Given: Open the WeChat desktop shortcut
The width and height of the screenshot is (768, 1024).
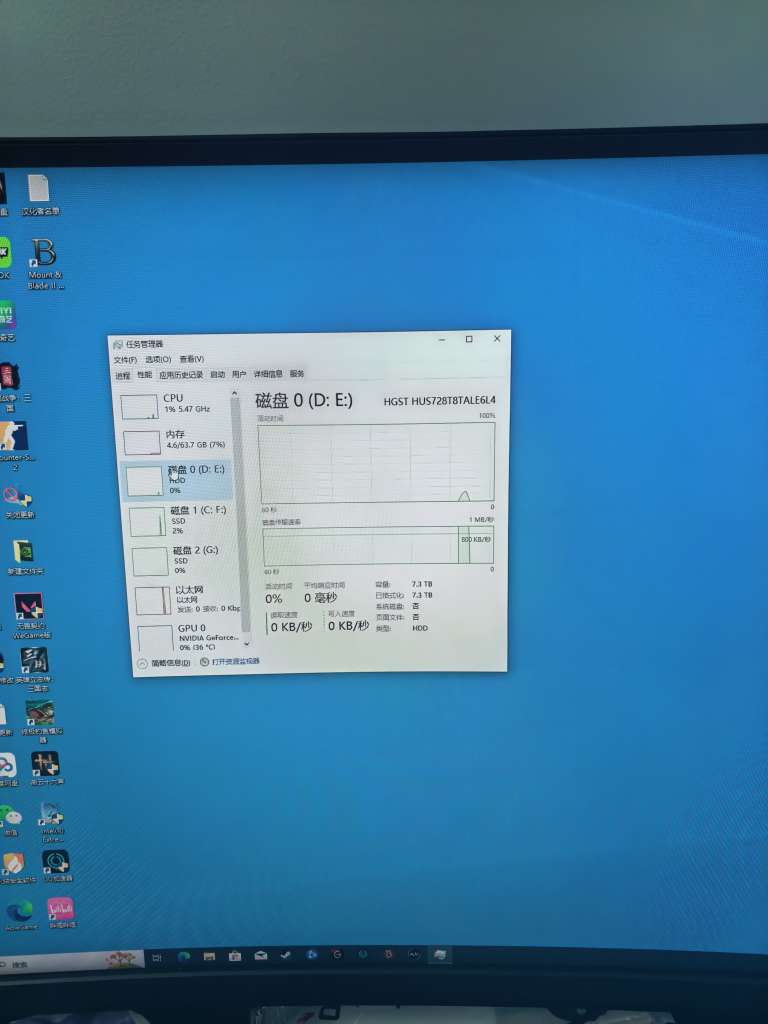Looking at the screenshot, I should tap(10, 820).
